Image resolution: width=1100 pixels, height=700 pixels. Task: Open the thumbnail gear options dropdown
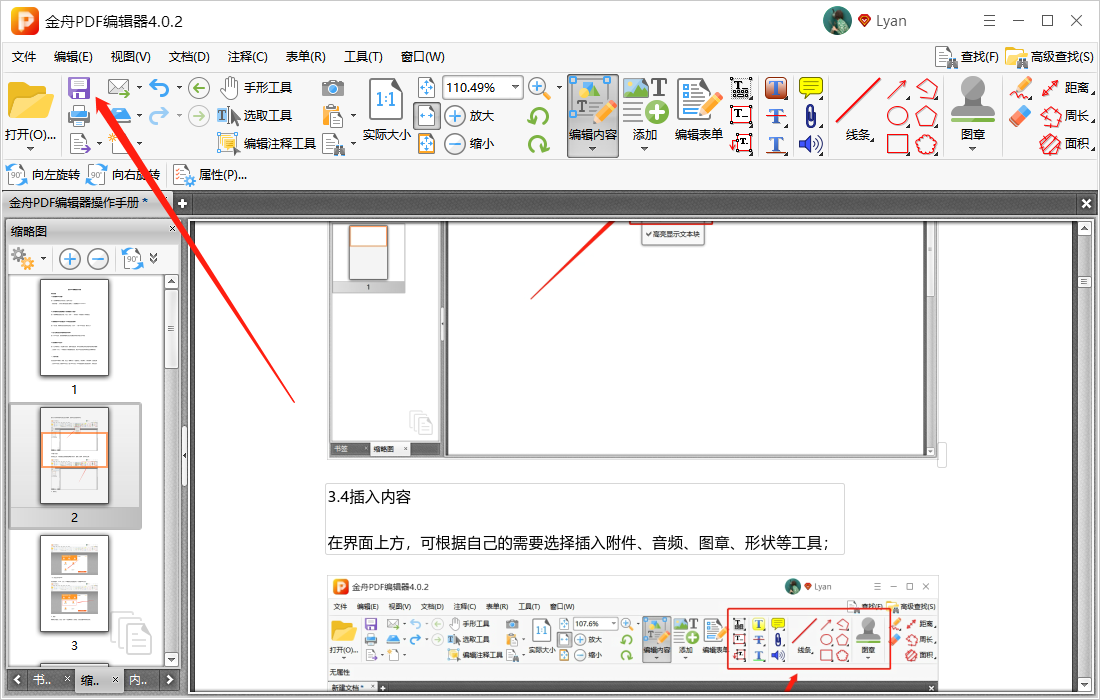(x=43, y=259)
